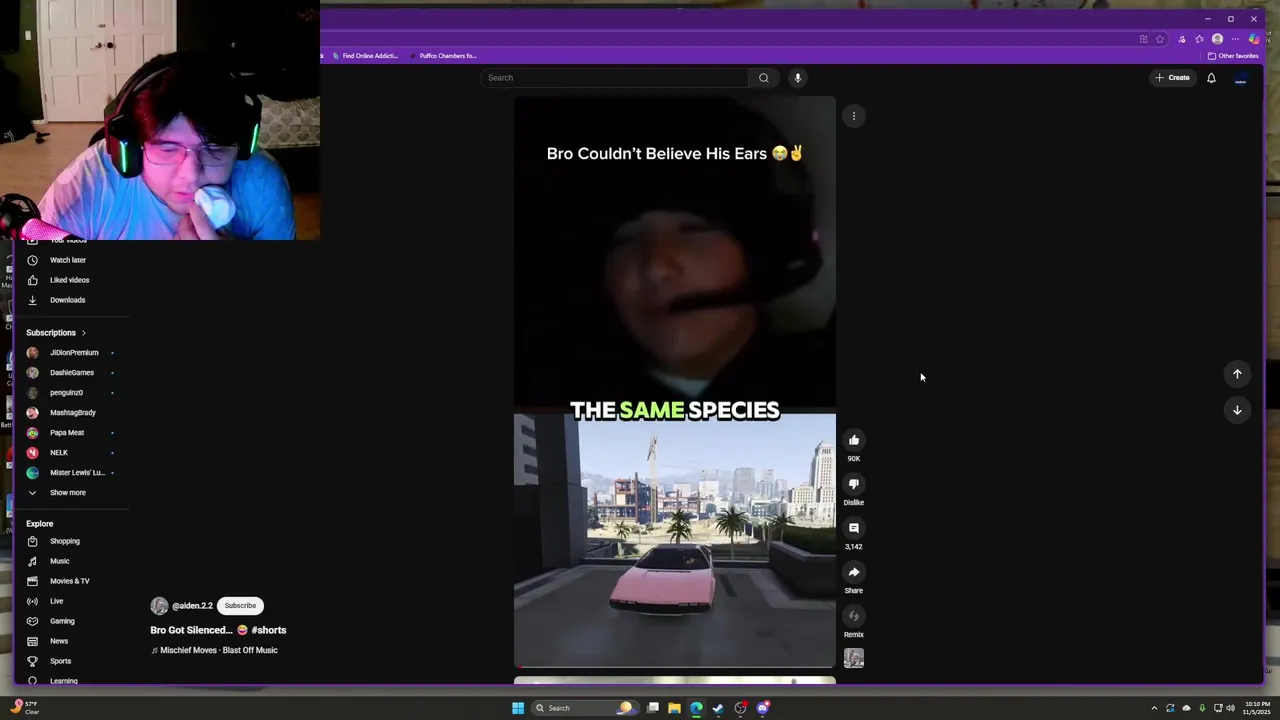
Task: Open the Puffco Chambers bookmark
Action: coord(442,56)
